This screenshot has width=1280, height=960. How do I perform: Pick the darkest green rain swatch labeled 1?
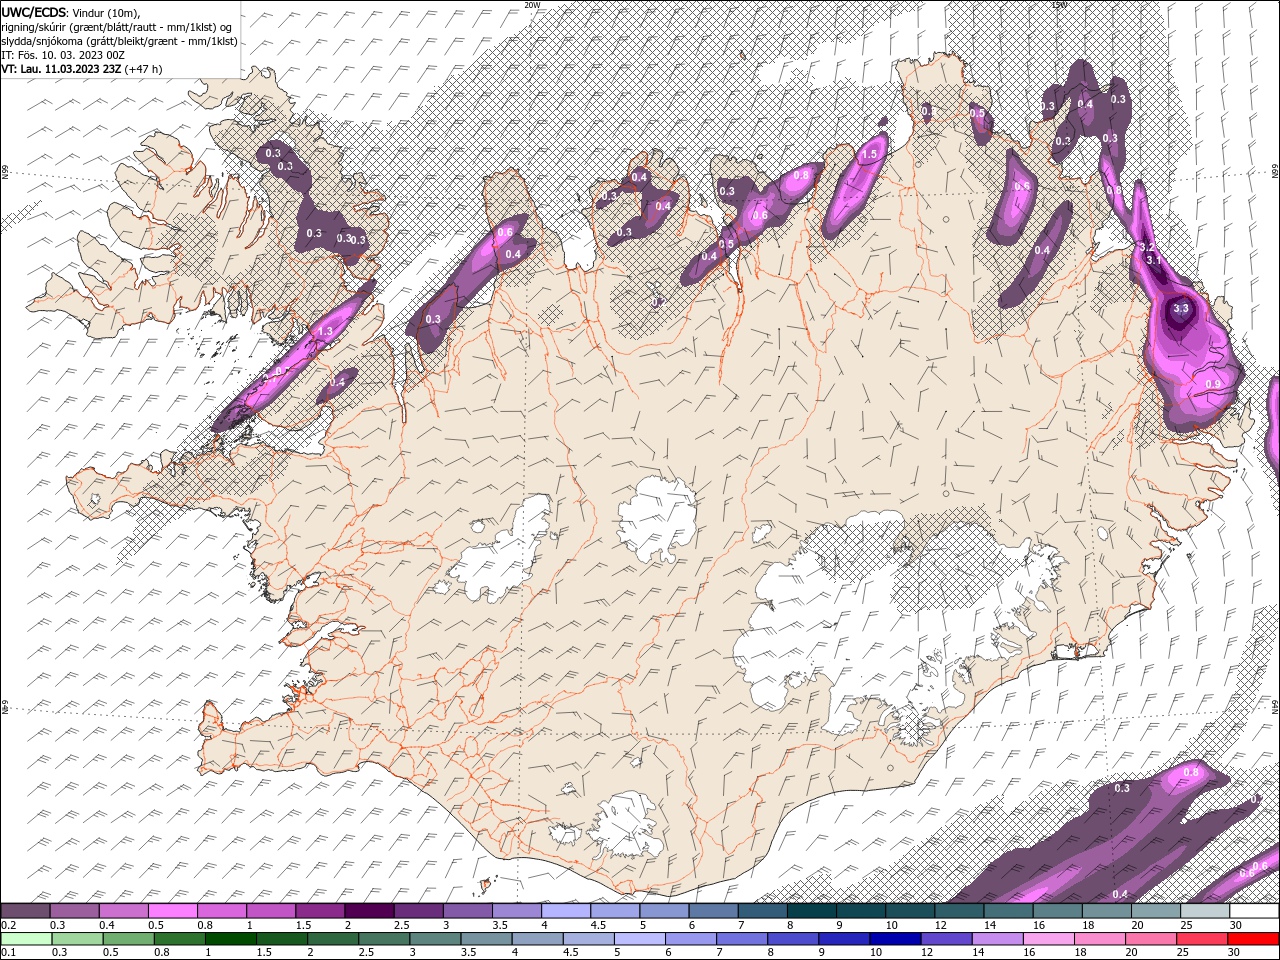click(230, 939)
